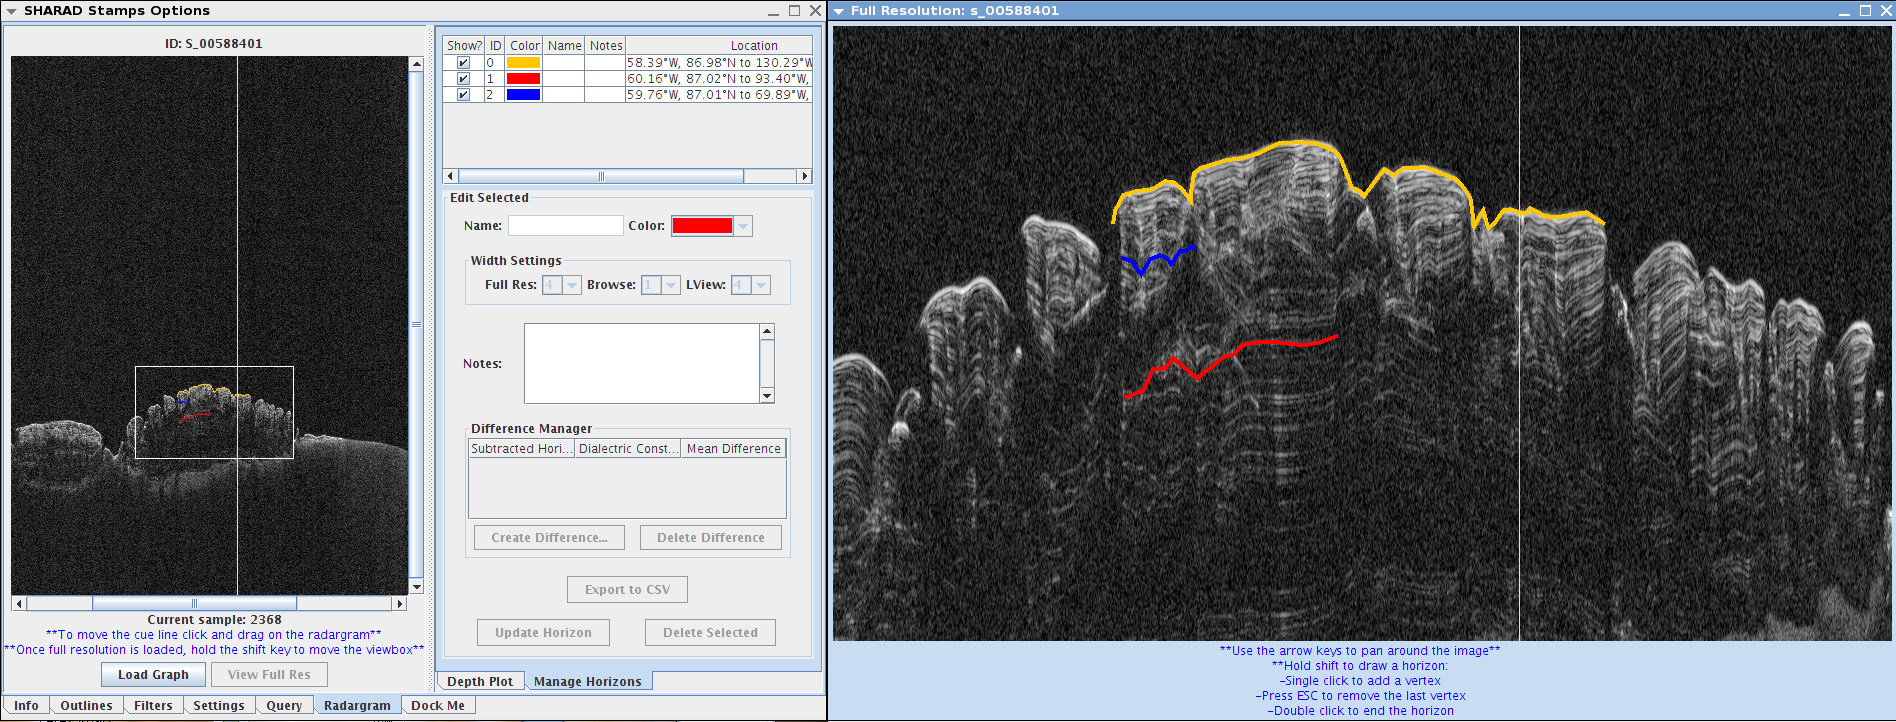
Task: Open the Color dropdown in Edit Selected
Action: 743,226
